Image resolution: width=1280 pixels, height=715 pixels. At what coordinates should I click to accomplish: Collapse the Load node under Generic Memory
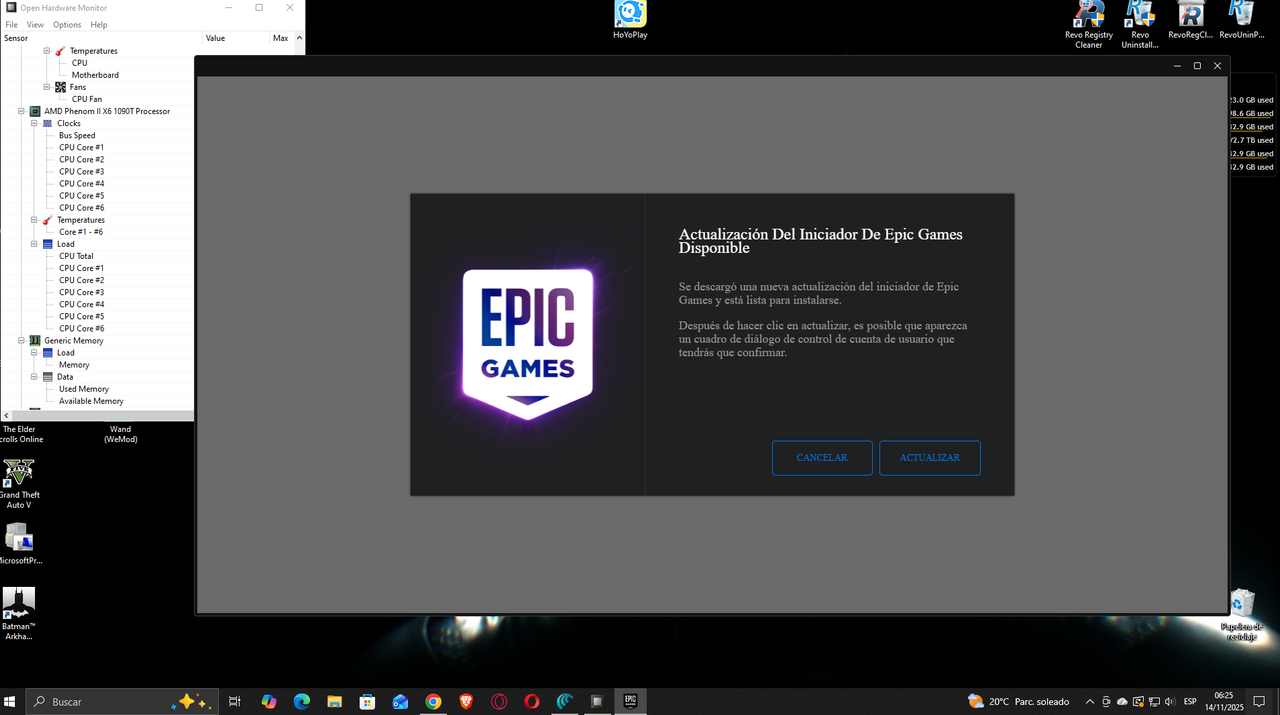pos(34,353)
